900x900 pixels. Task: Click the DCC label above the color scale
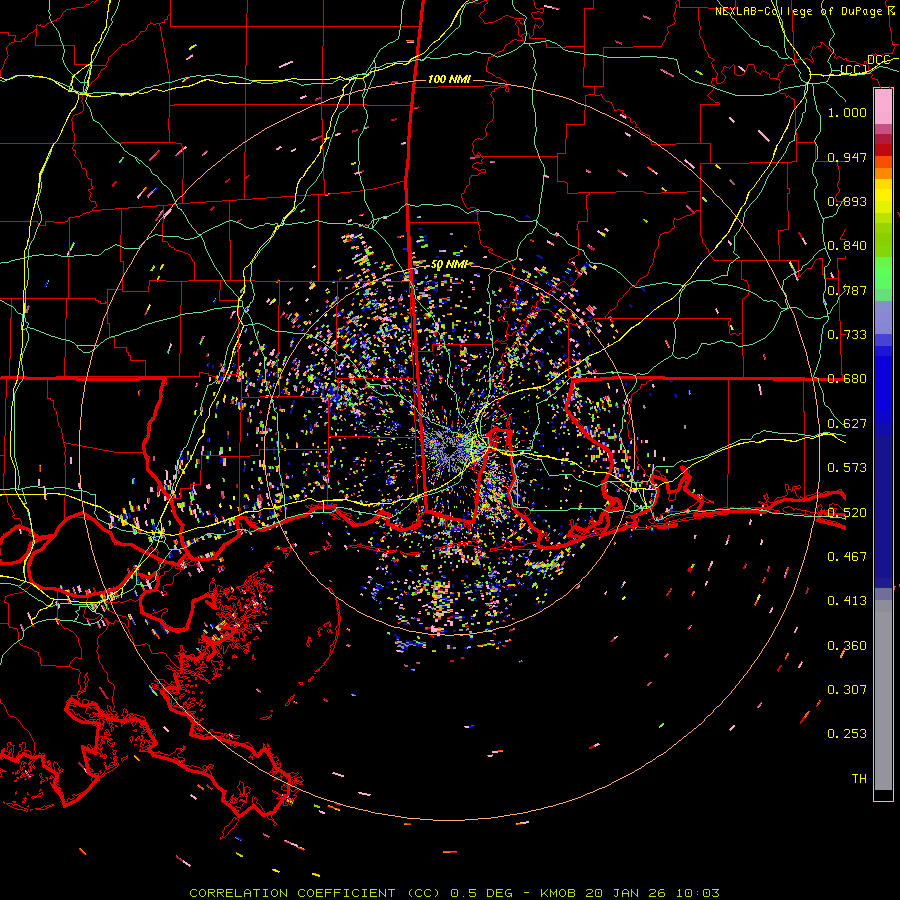click(879, 60)
